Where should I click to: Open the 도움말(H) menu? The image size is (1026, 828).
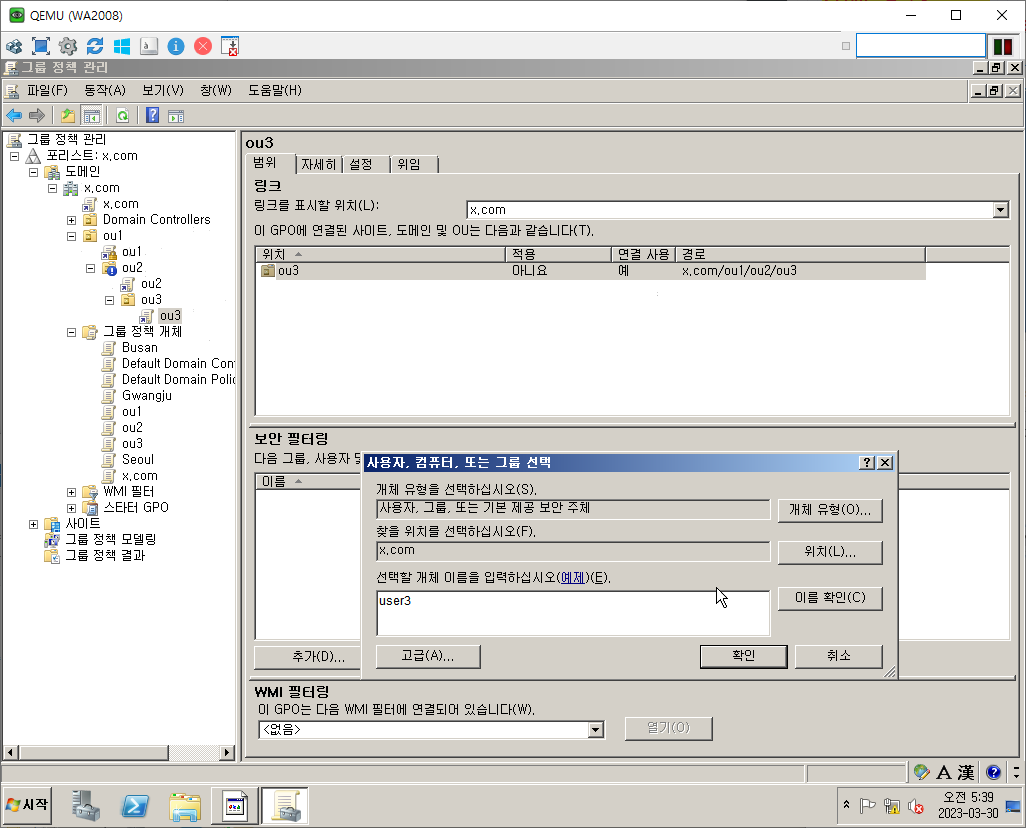tap(275, 90)
